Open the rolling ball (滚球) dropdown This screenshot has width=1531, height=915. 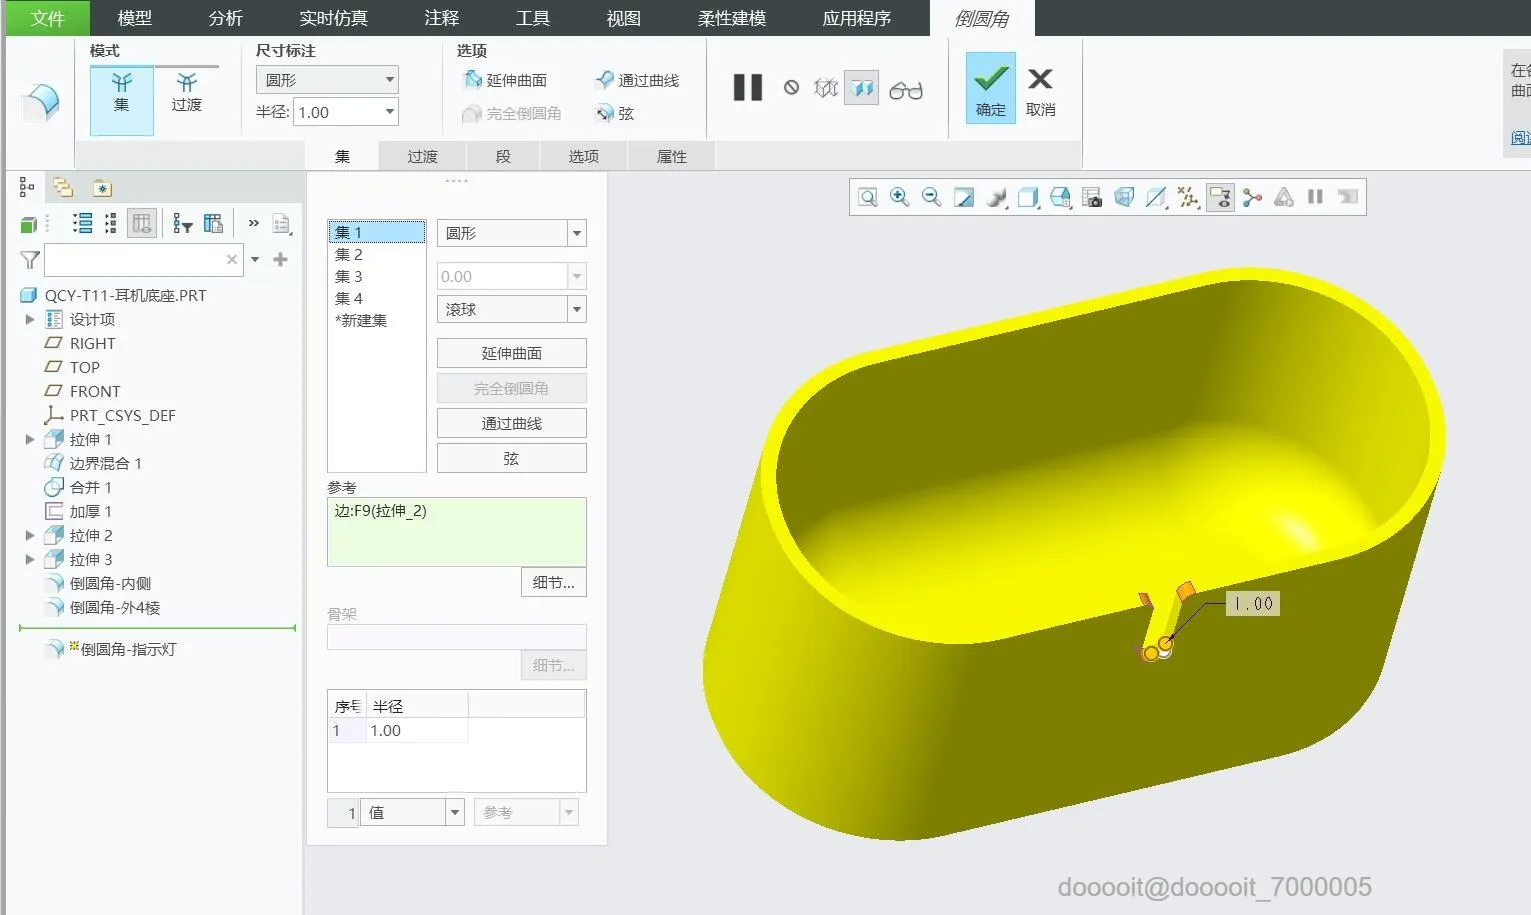click(x=576, y=309)
